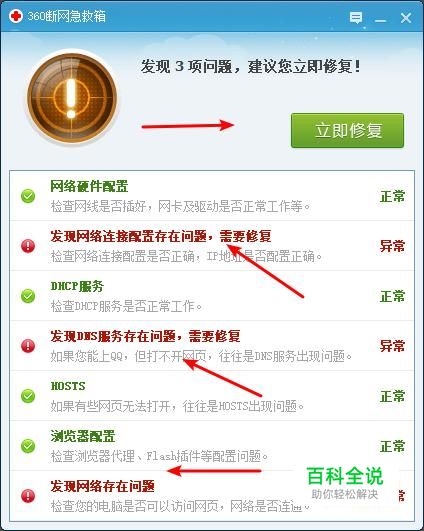Click green check icon beside HOSTS

click(28, 396)
